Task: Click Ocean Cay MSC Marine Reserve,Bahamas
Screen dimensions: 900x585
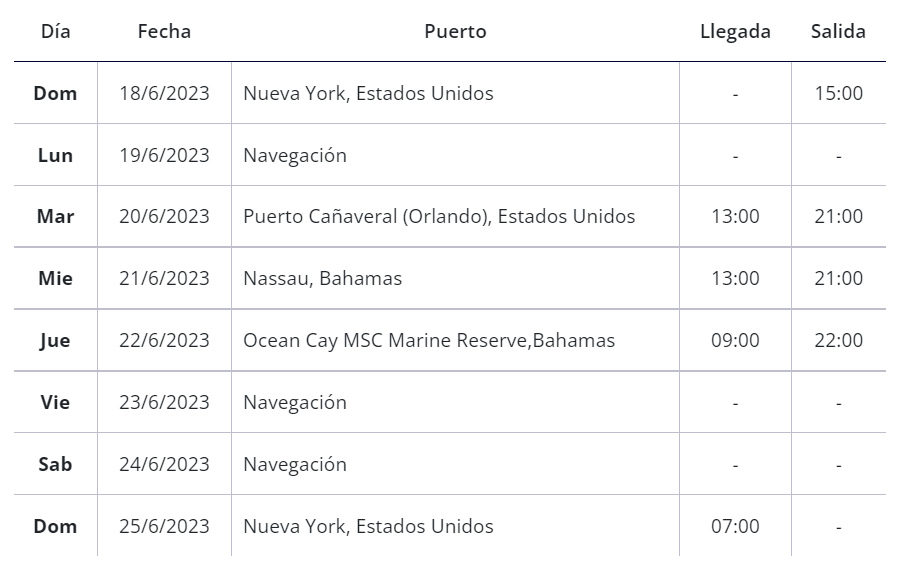Action: pos(429,340)
